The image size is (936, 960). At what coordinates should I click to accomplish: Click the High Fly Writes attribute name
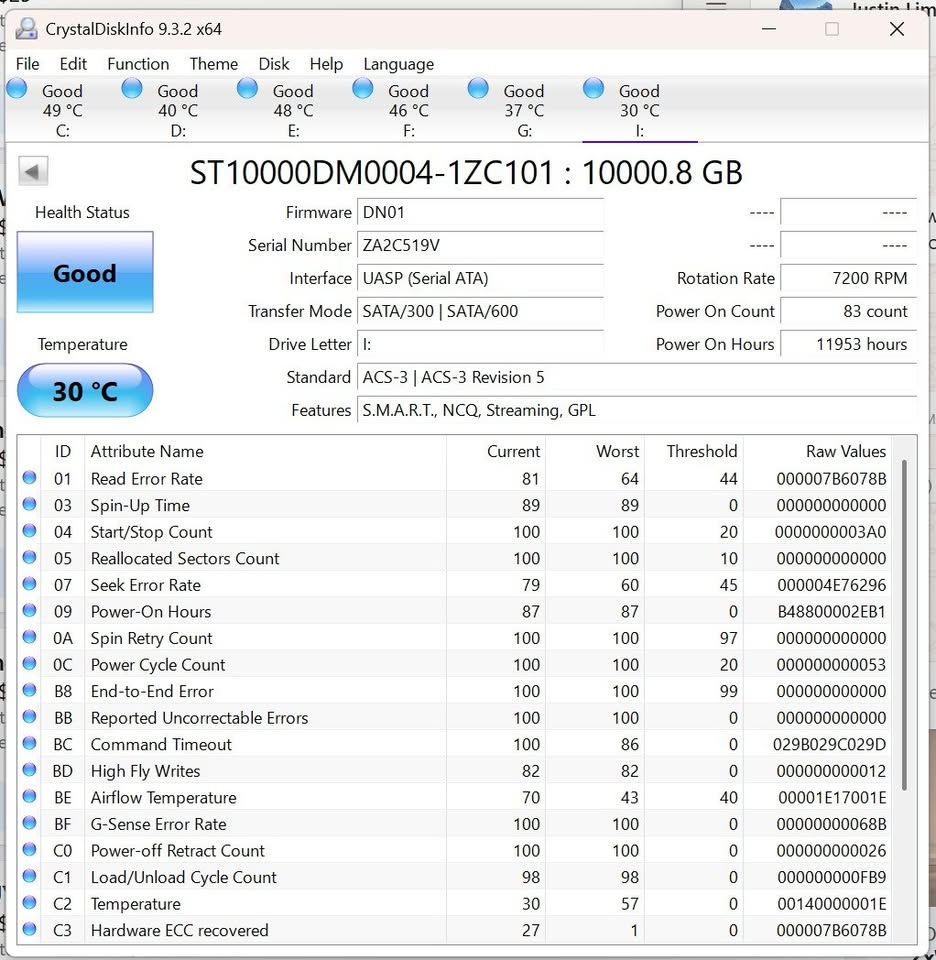146,771
